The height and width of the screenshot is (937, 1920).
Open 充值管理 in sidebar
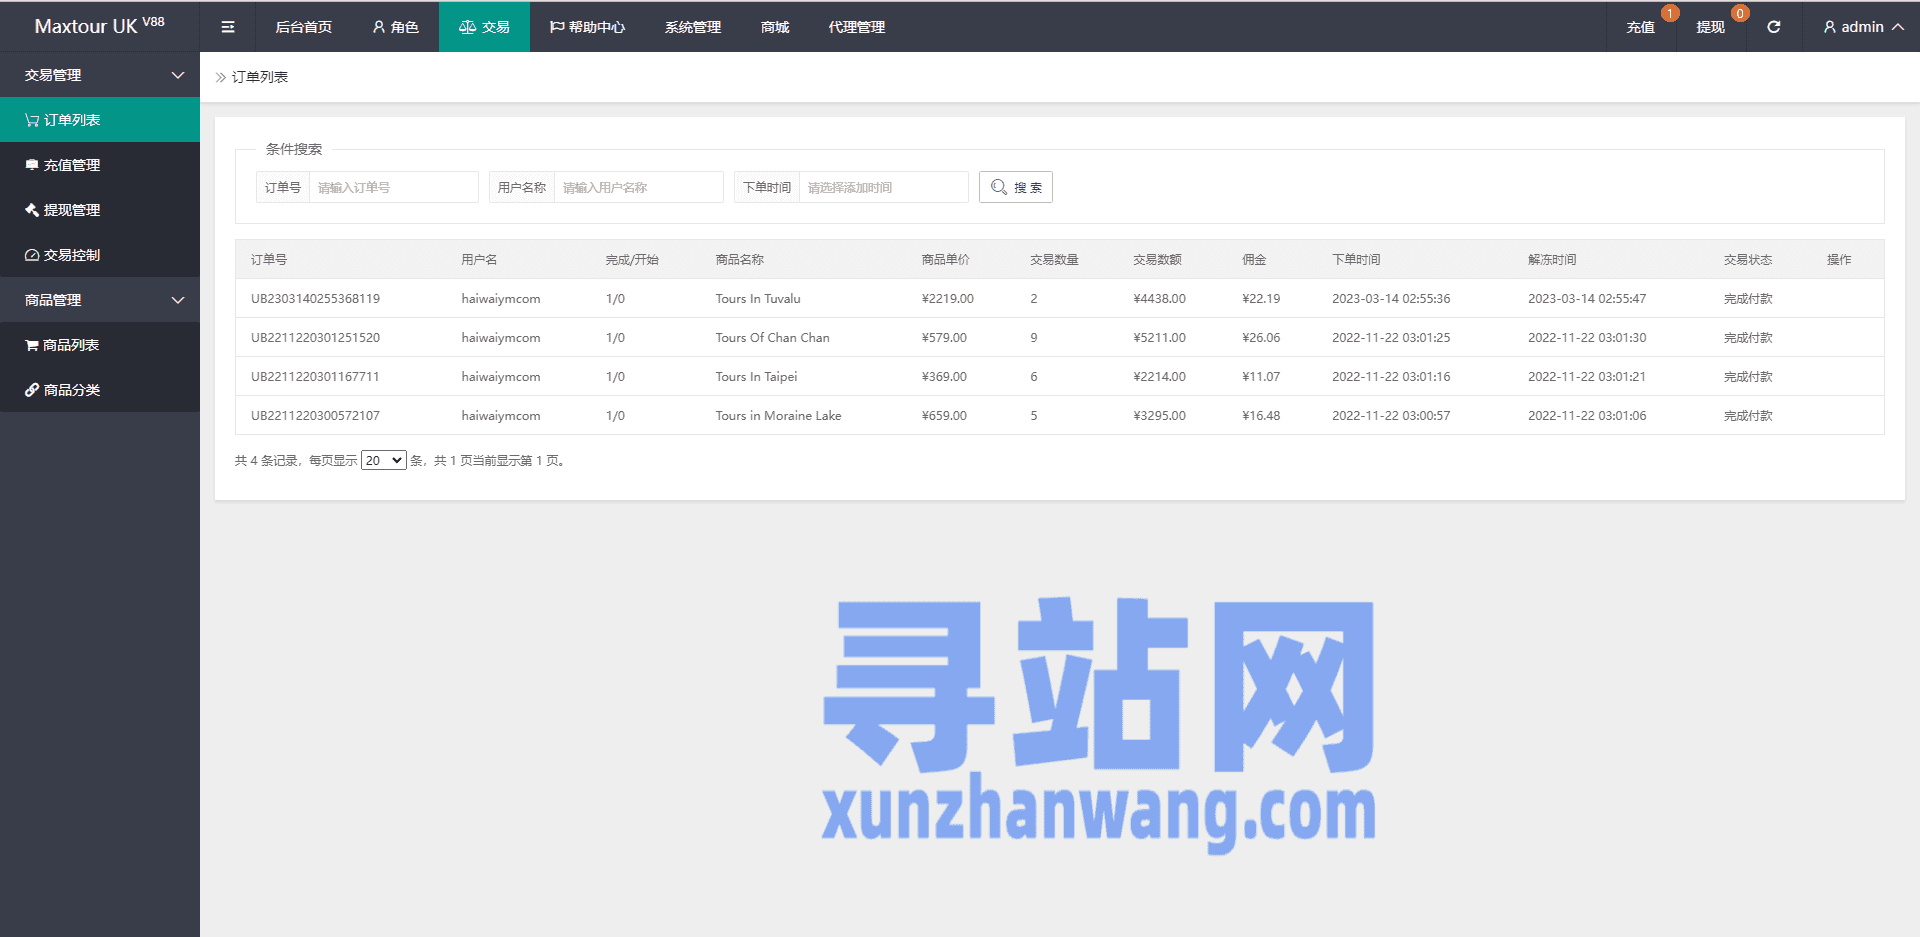100,165
